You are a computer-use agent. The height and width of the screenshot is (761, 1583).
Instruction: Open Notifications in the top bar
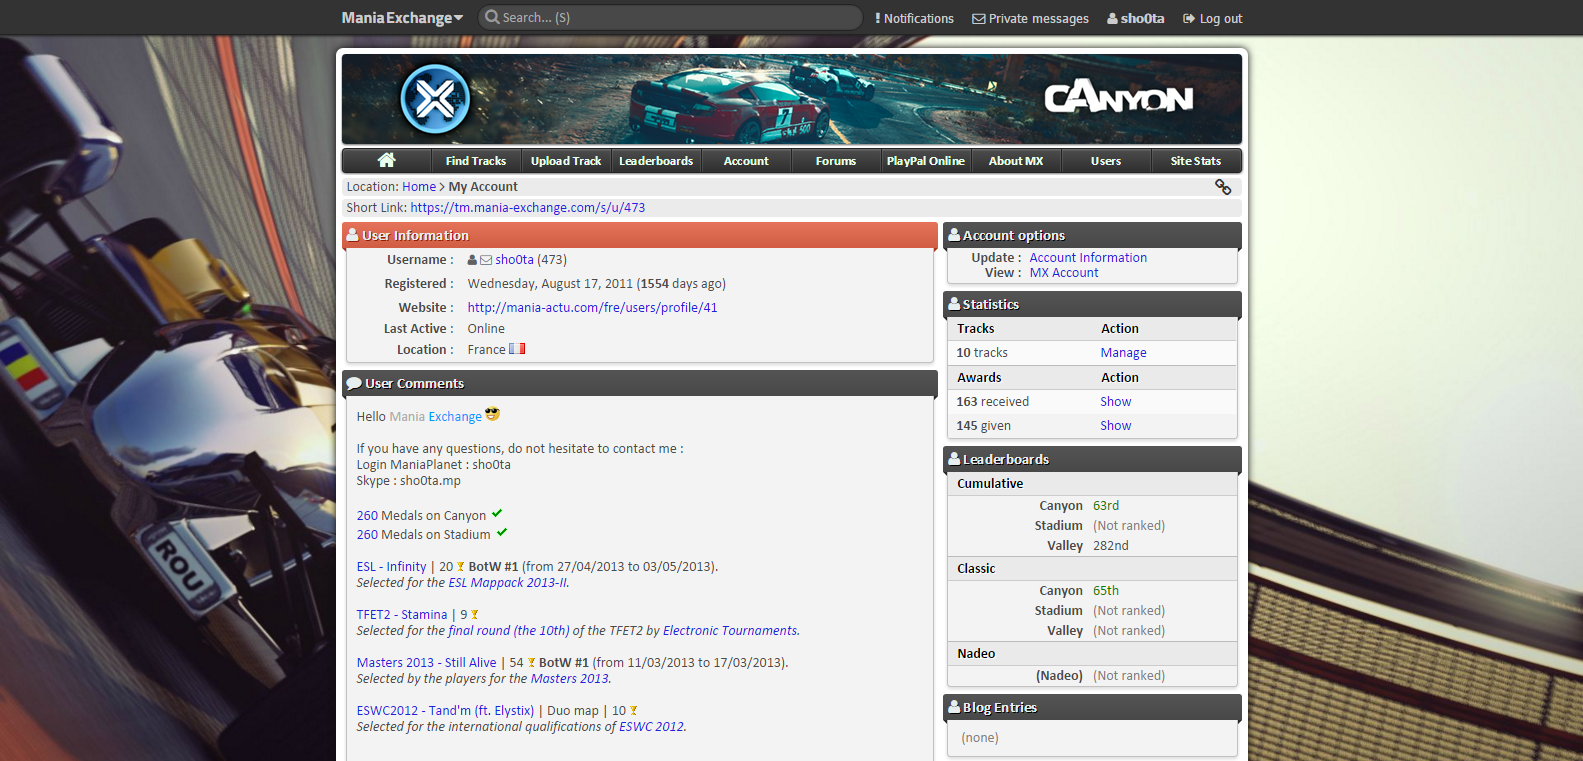[914, 18]
